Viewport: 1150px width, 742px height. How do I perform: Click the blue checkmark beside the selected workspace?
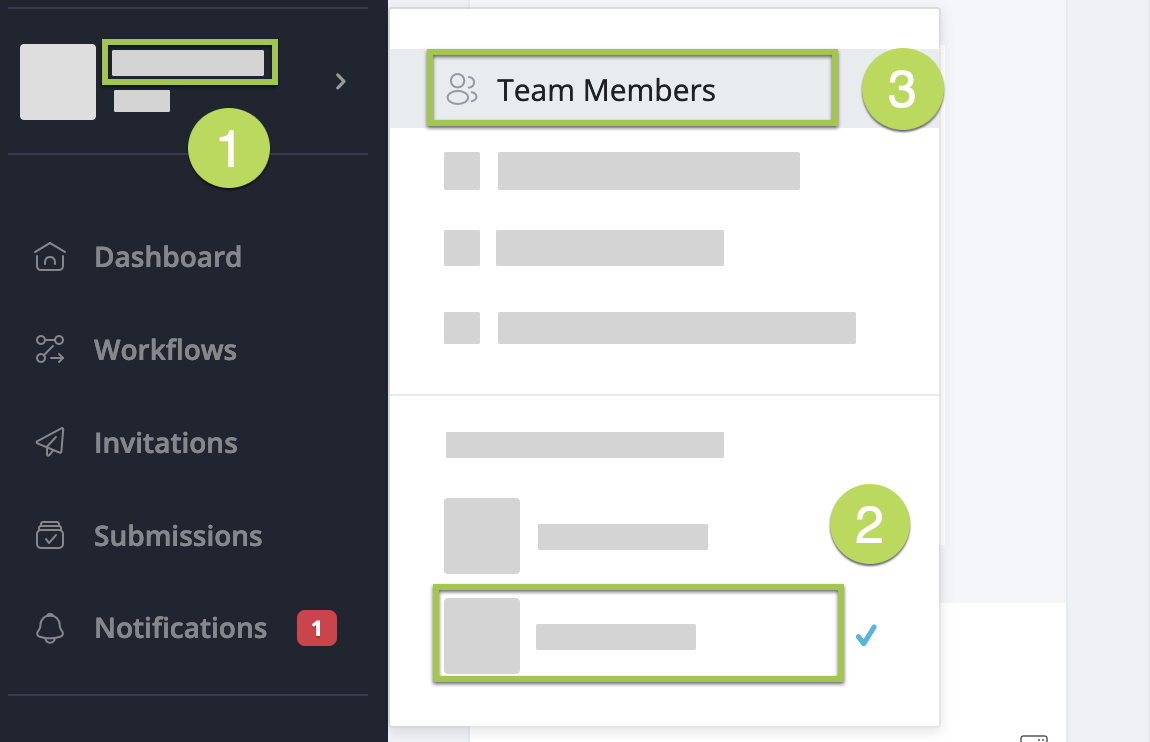[x=866, y=635]
